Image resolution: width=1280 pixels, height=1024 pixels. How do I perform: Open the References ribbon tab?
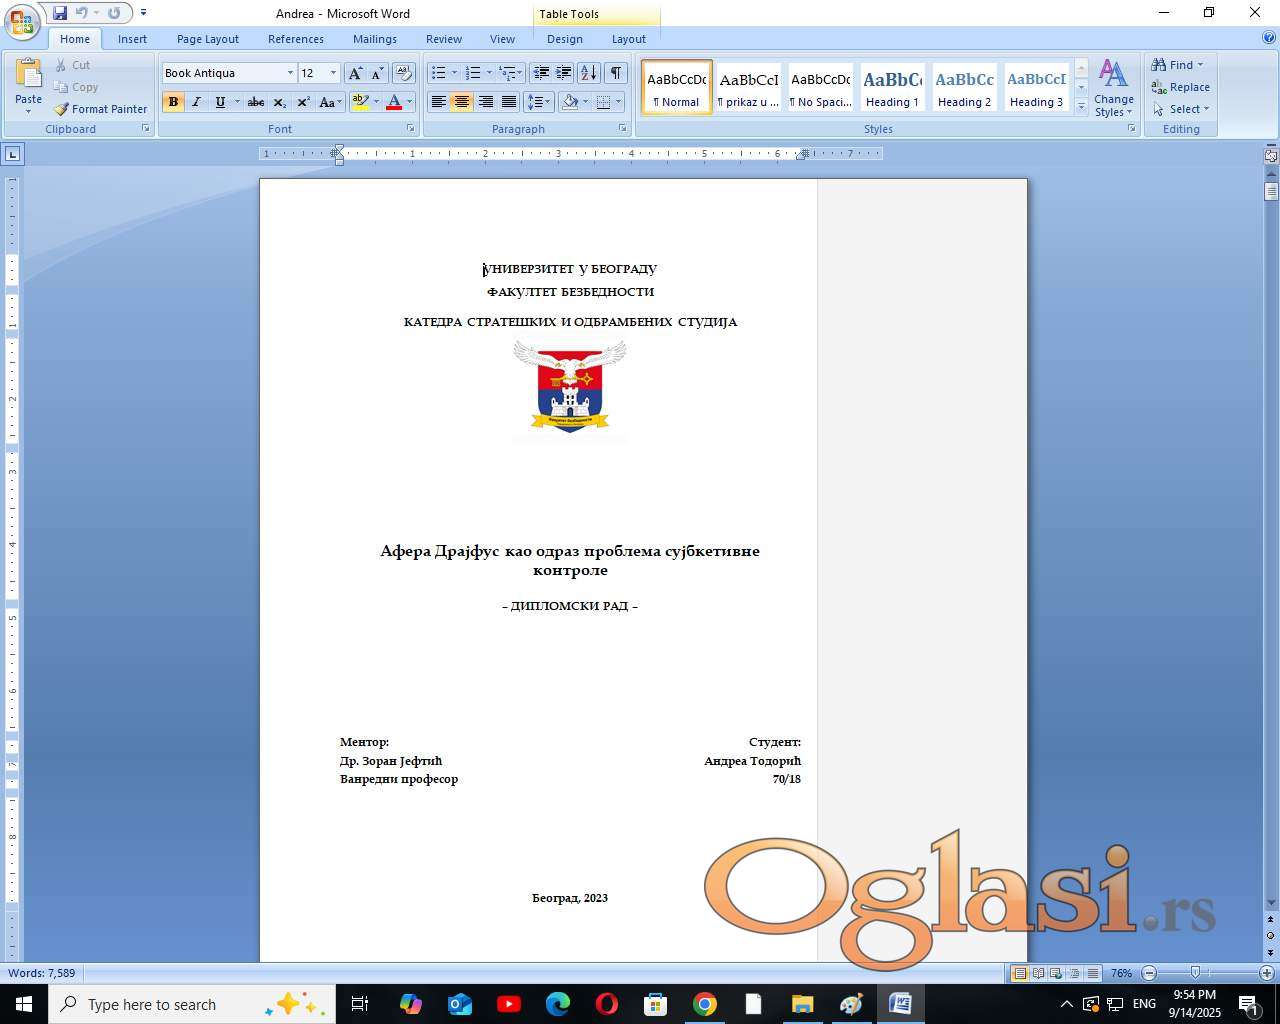[295, 39]
